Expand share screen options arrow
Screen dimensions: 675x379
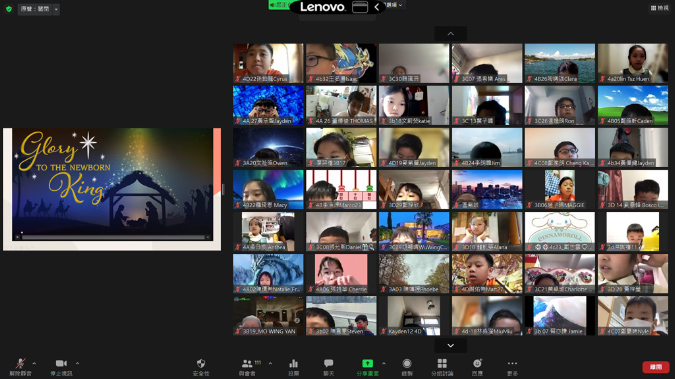pos(384,363)
